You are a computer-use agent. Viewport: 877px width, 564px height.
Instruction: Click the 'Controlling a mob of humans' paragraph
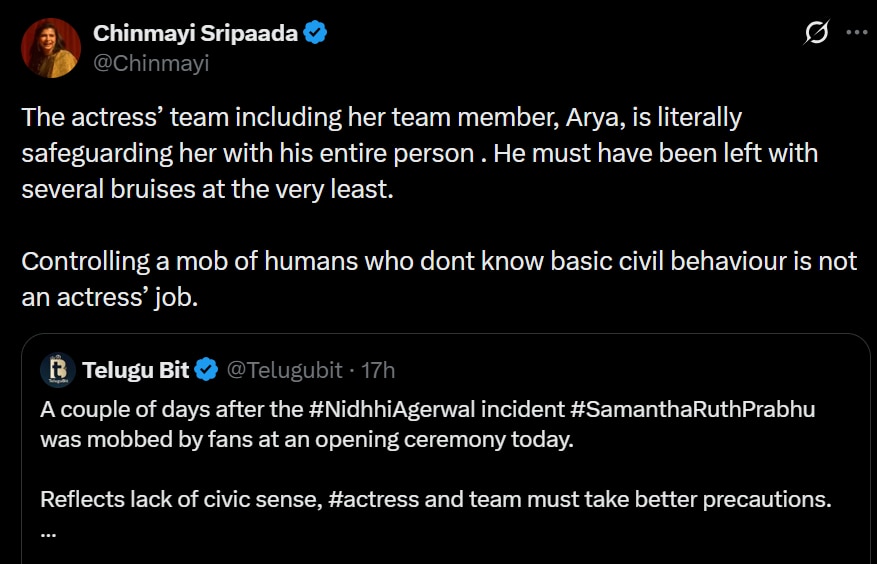pos(438,279)
